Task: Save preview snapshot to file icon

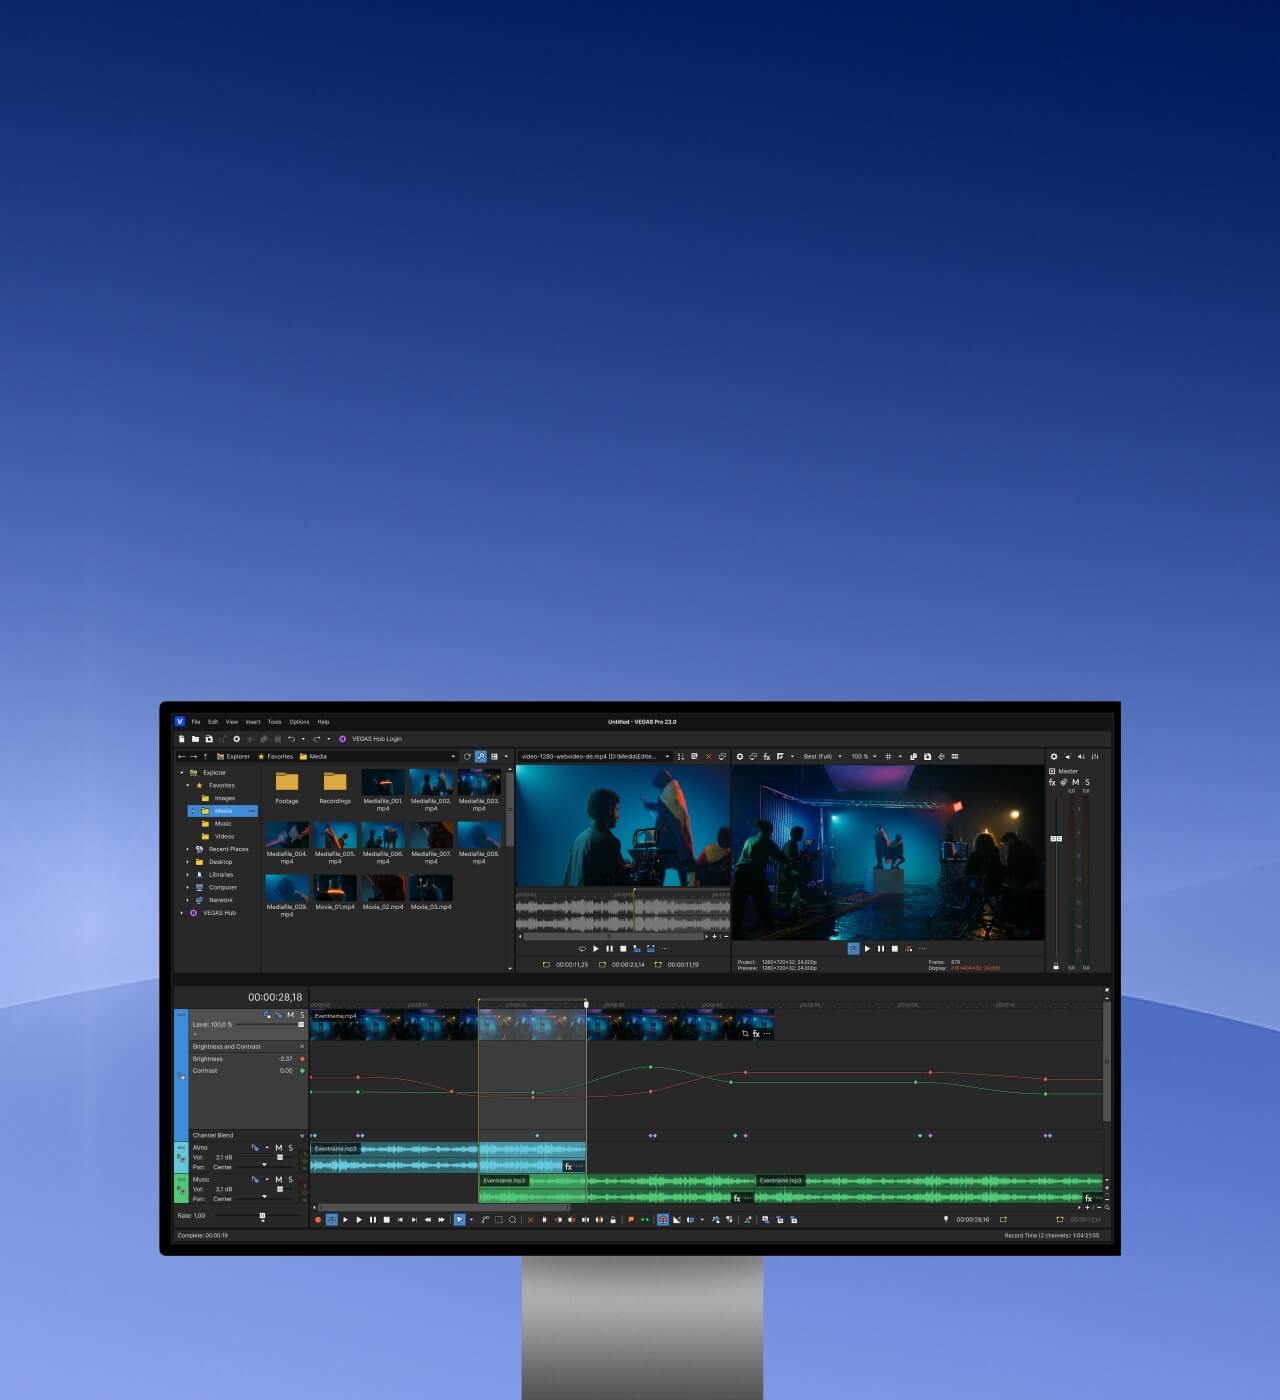Action: click(927, 757)
